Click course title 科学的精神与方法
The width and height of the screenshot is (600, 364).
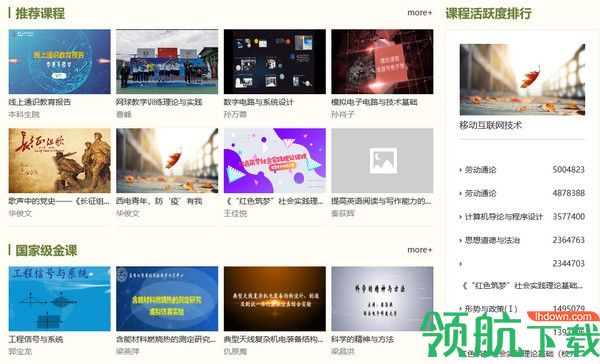pos(362,340)
